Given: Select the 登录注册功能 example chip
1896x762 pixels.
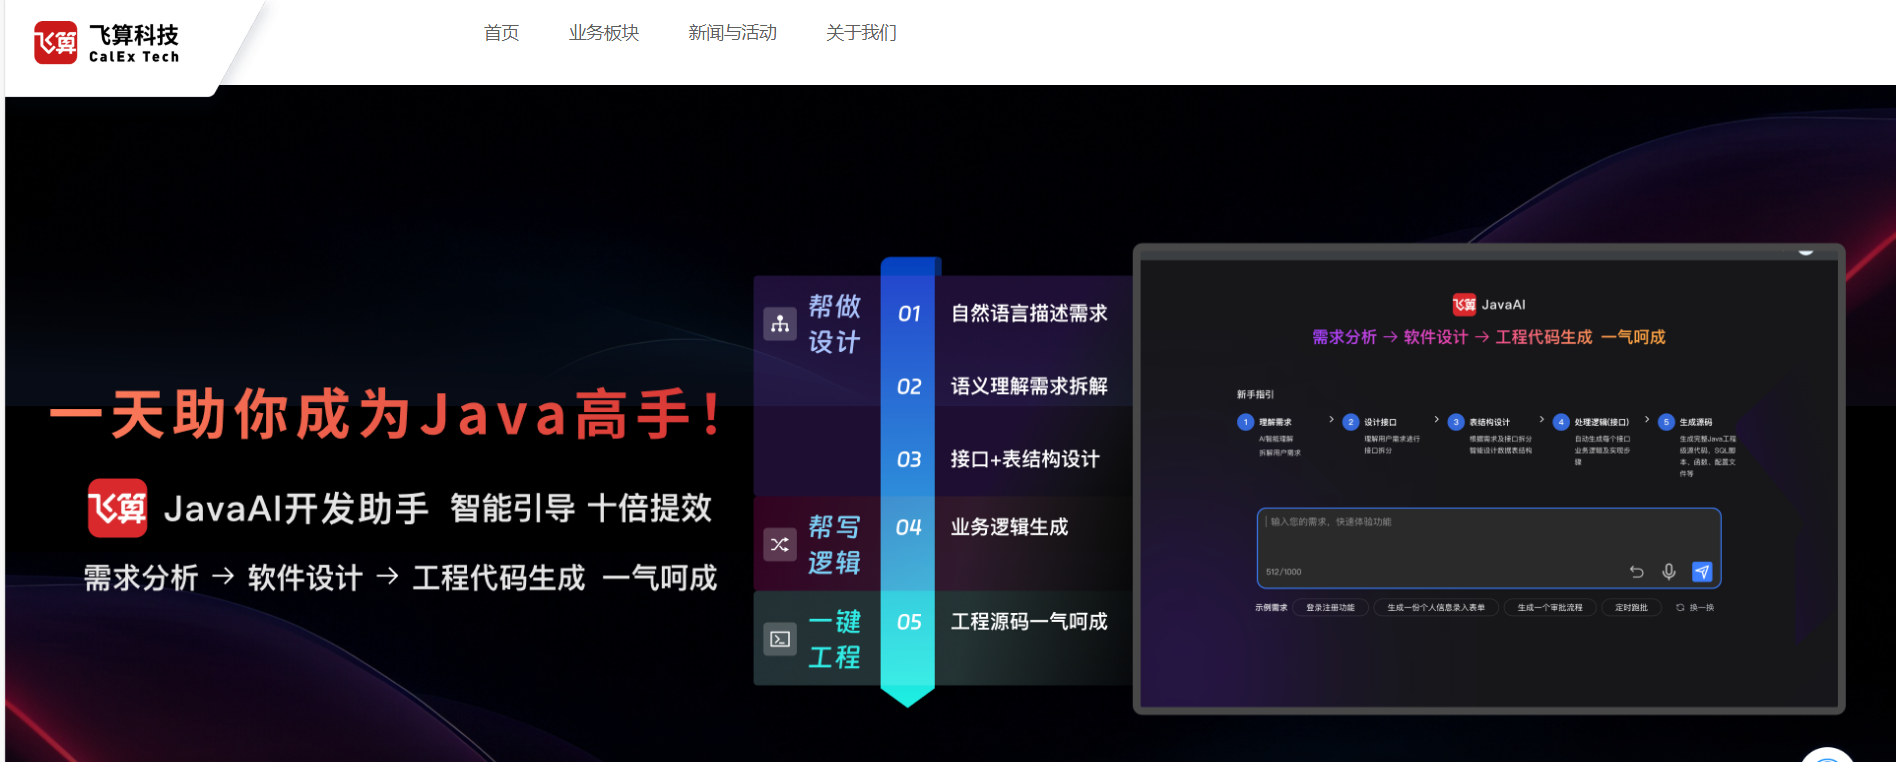Looking at the screenshot, I should point(1330,607).
